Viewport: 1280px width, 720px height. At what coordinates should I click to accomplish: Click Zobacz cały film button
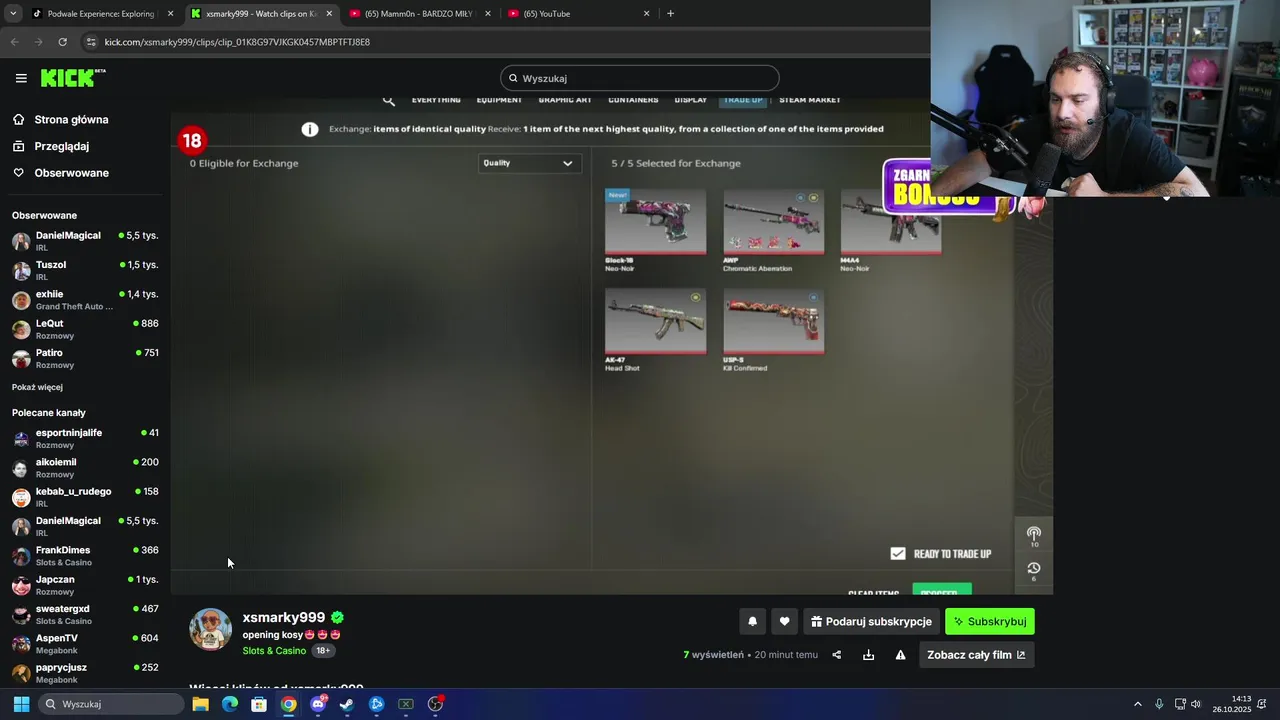pyautogui.click(x=976, y=655)
